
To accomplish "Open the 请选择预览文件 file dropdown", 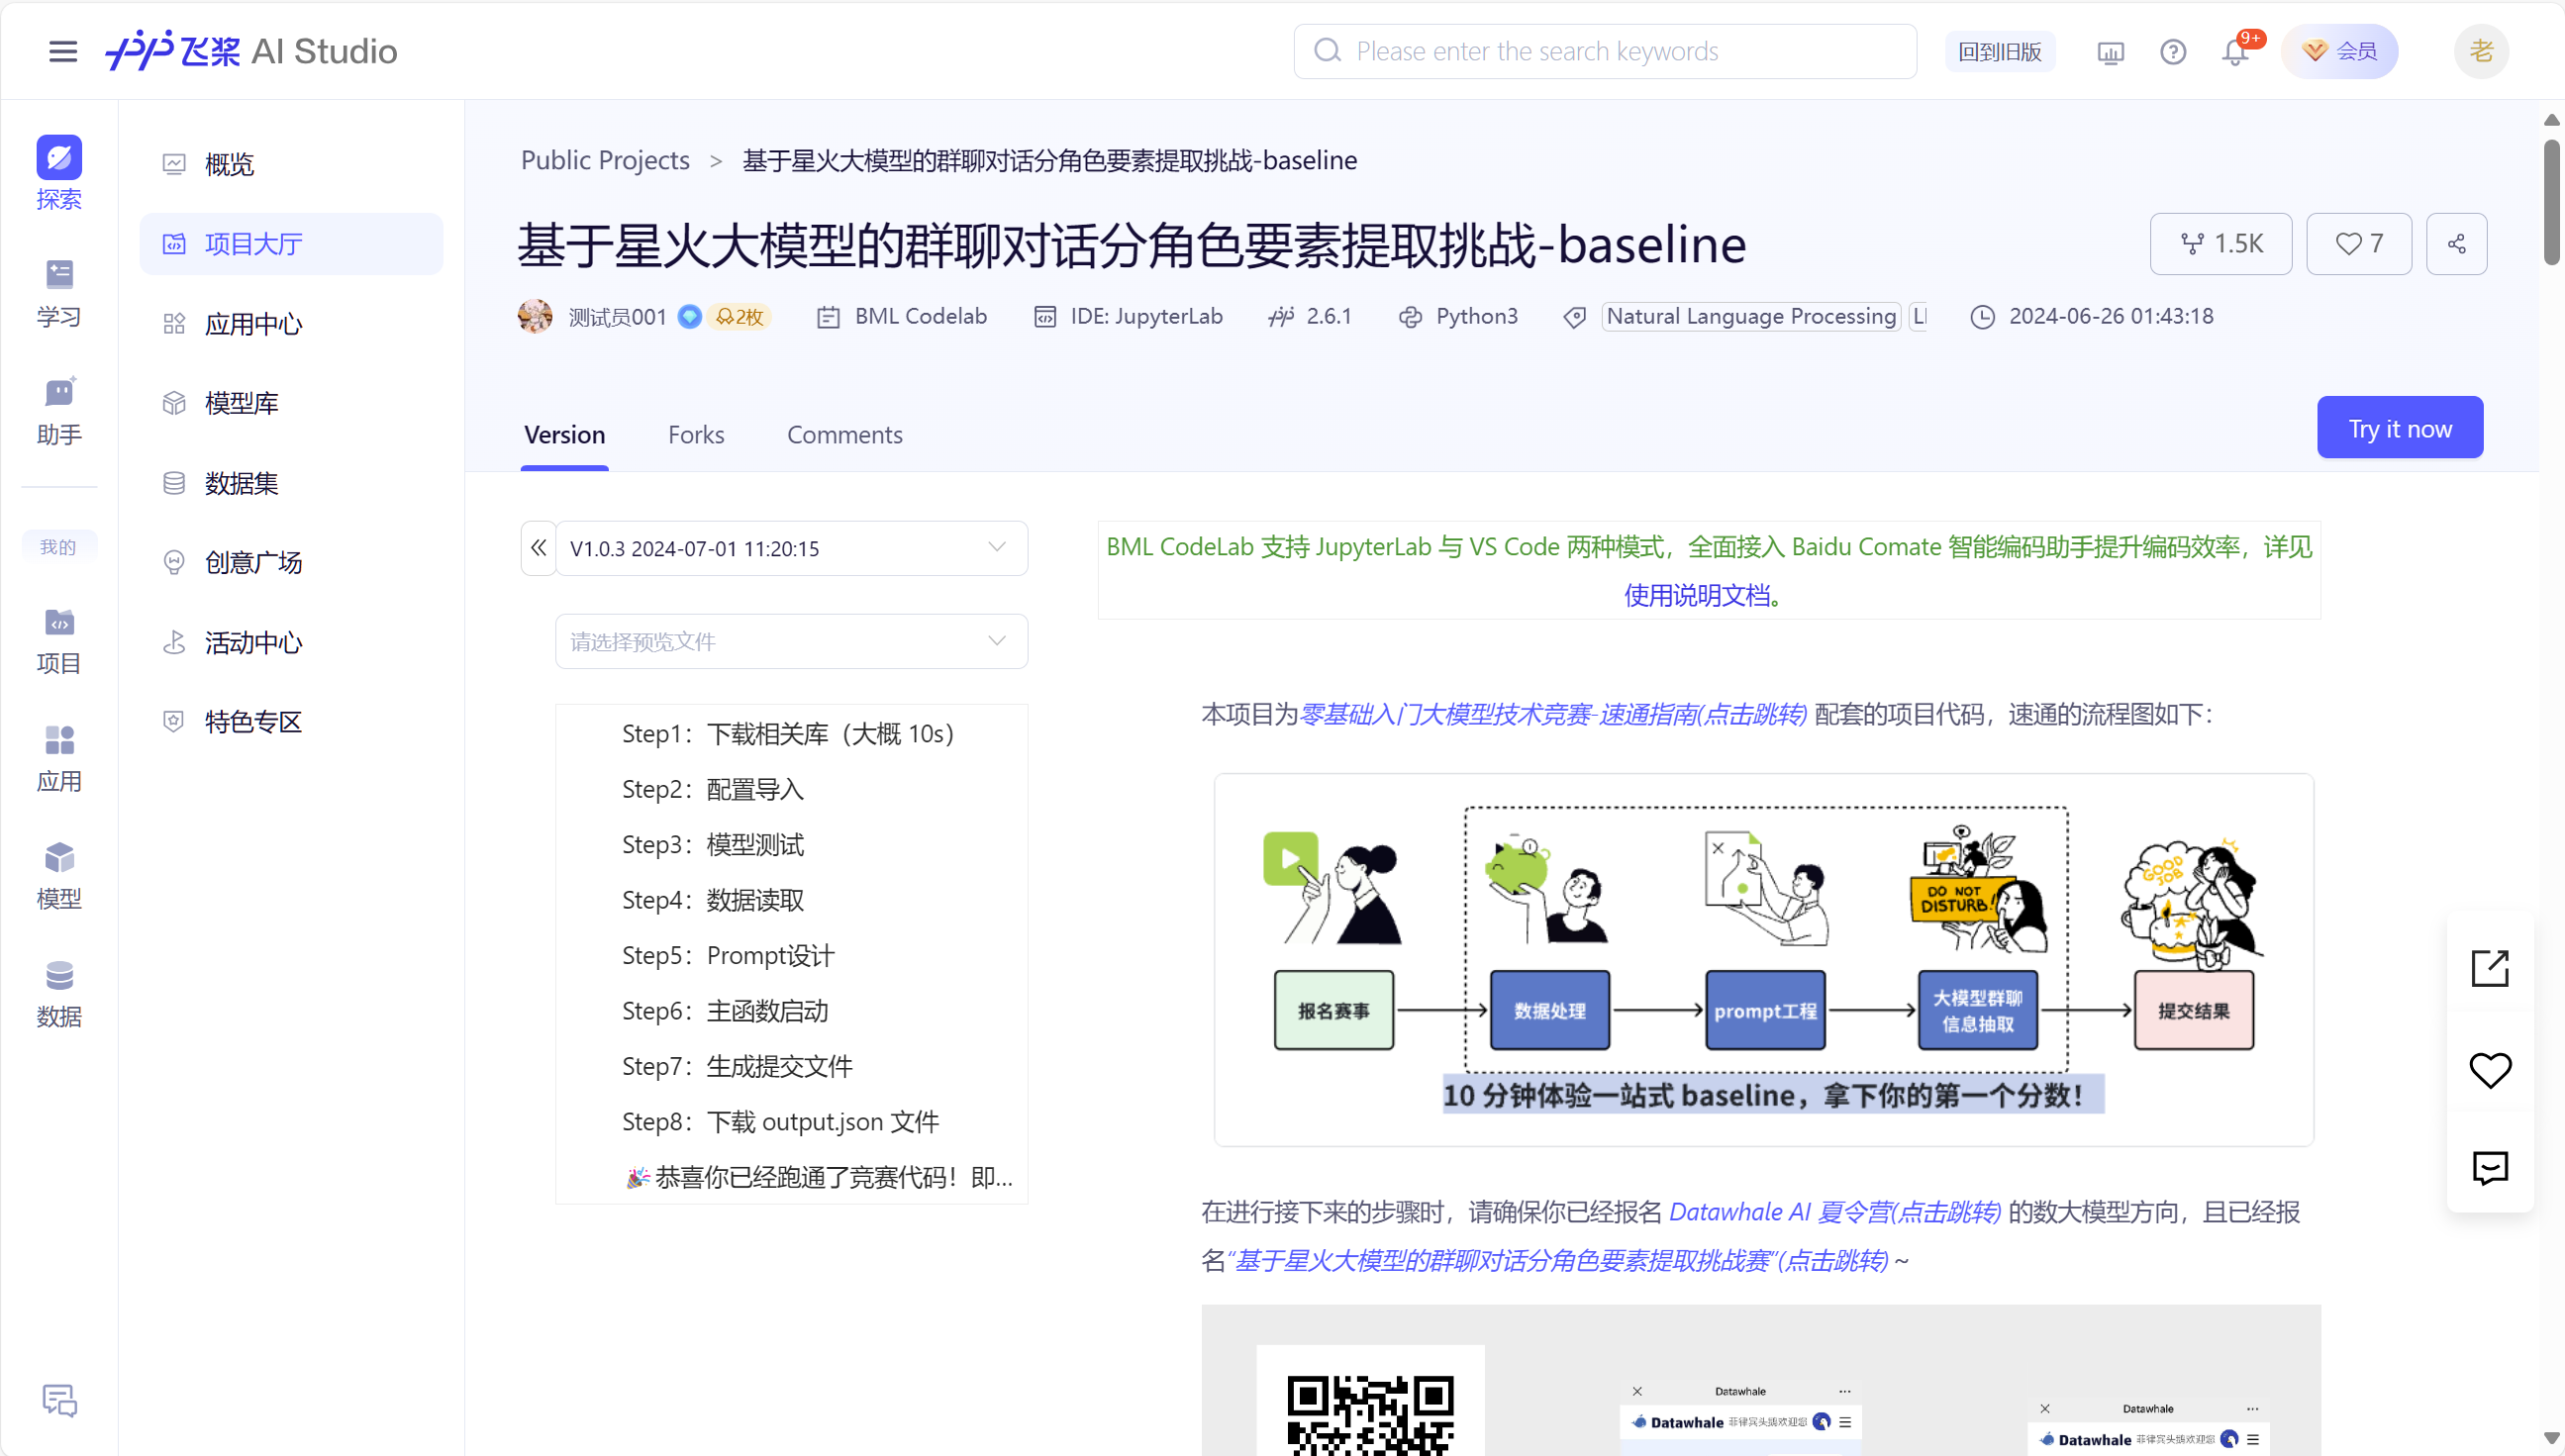I will [x=790, y=641].
